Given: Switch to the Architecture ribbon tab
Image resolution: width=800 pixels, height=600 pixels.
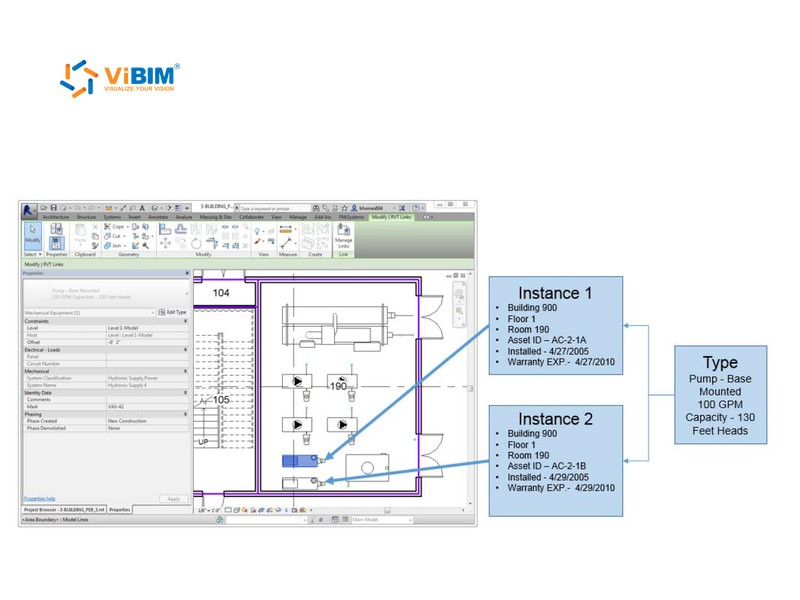Looking at the screenshot, I should pyautogui.click(x=56, y=217).
